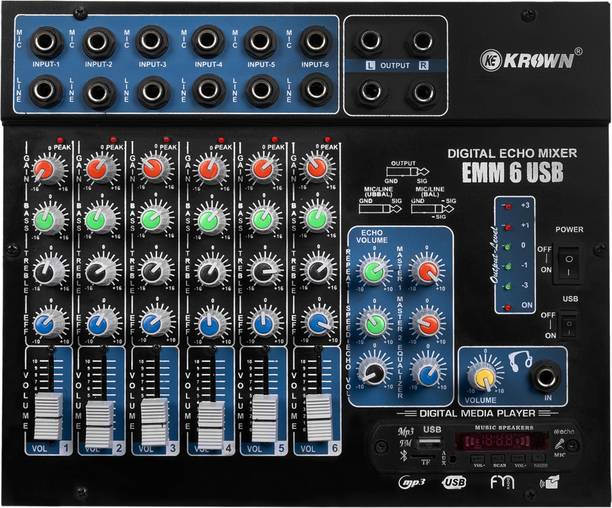Click the ON indicator LED in Output Level

point(508,307)
